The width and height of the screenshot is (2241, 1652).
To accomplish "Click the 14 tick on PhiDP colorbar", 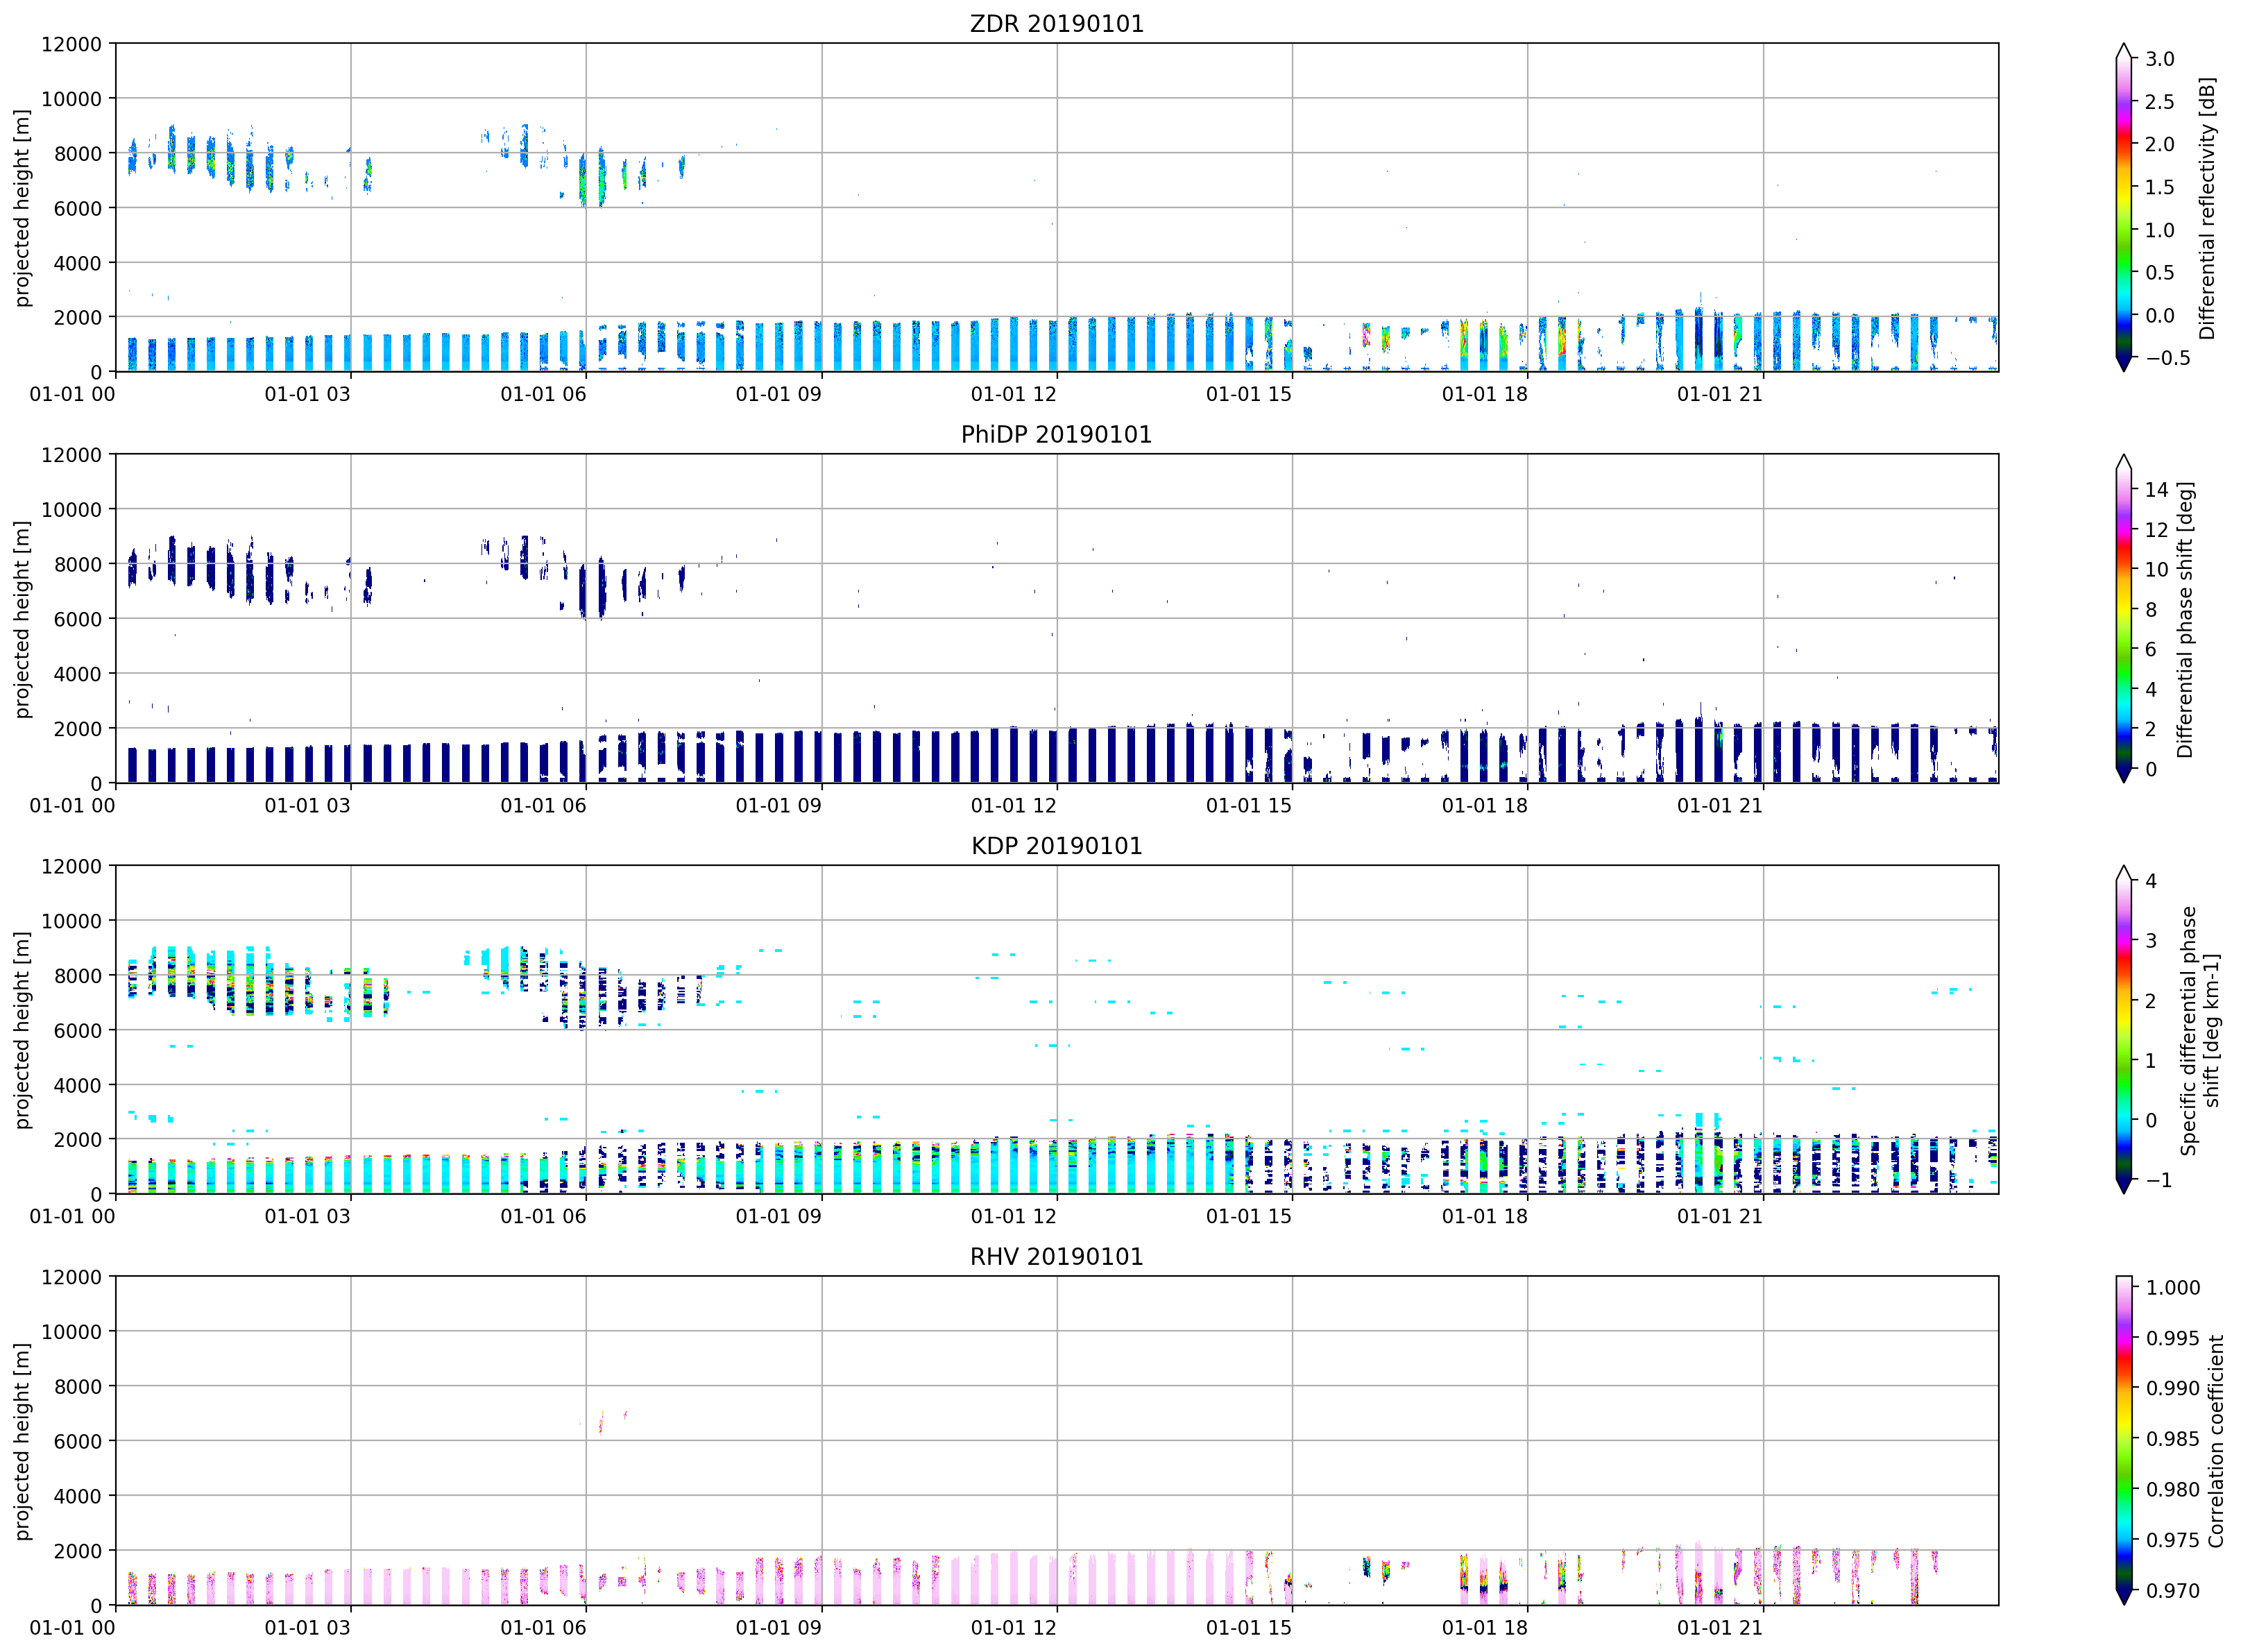I will [2156, 489].
